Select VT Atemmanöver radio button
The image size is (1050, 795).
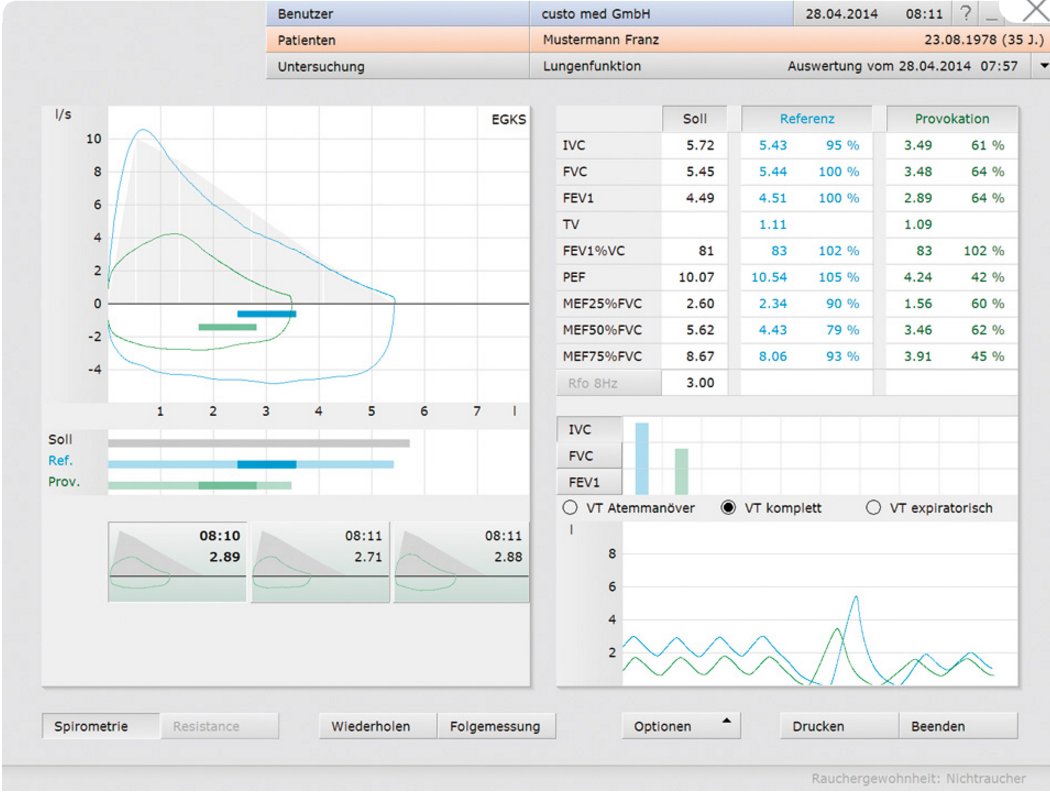pyautogui.click(x=571, y=508)
